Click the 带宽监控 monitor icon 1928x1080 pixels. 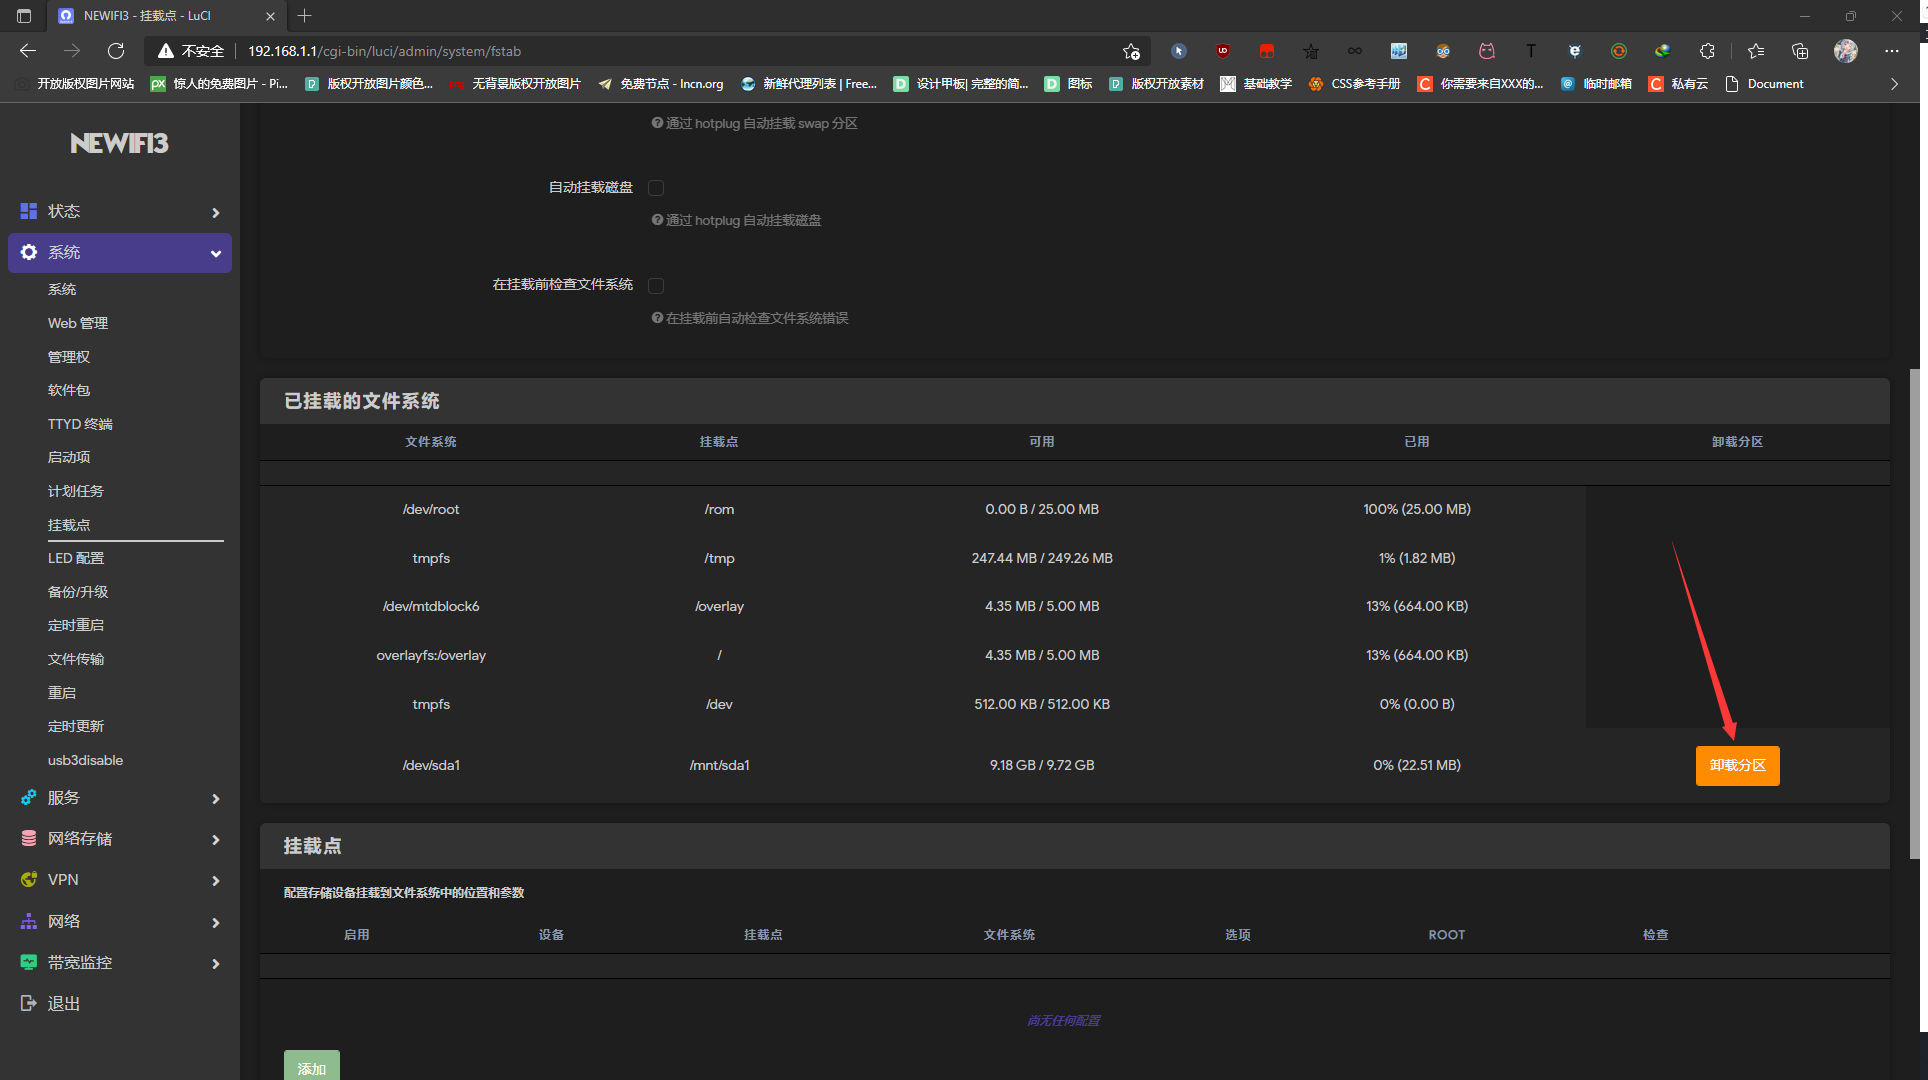[x=29, y=963]
